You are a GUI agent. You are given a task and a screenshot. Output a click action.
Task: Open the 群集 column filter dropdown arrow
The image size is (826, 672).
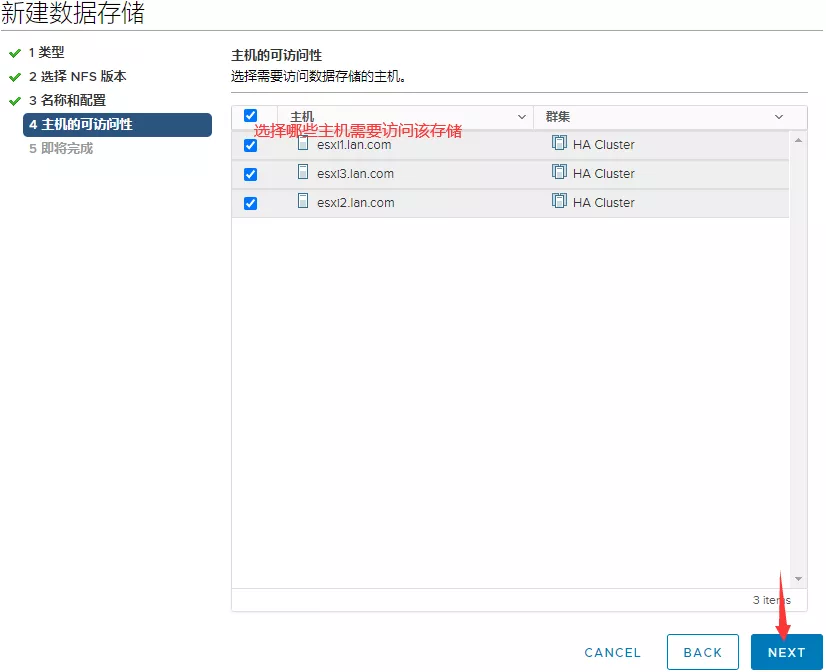[779, 117]
